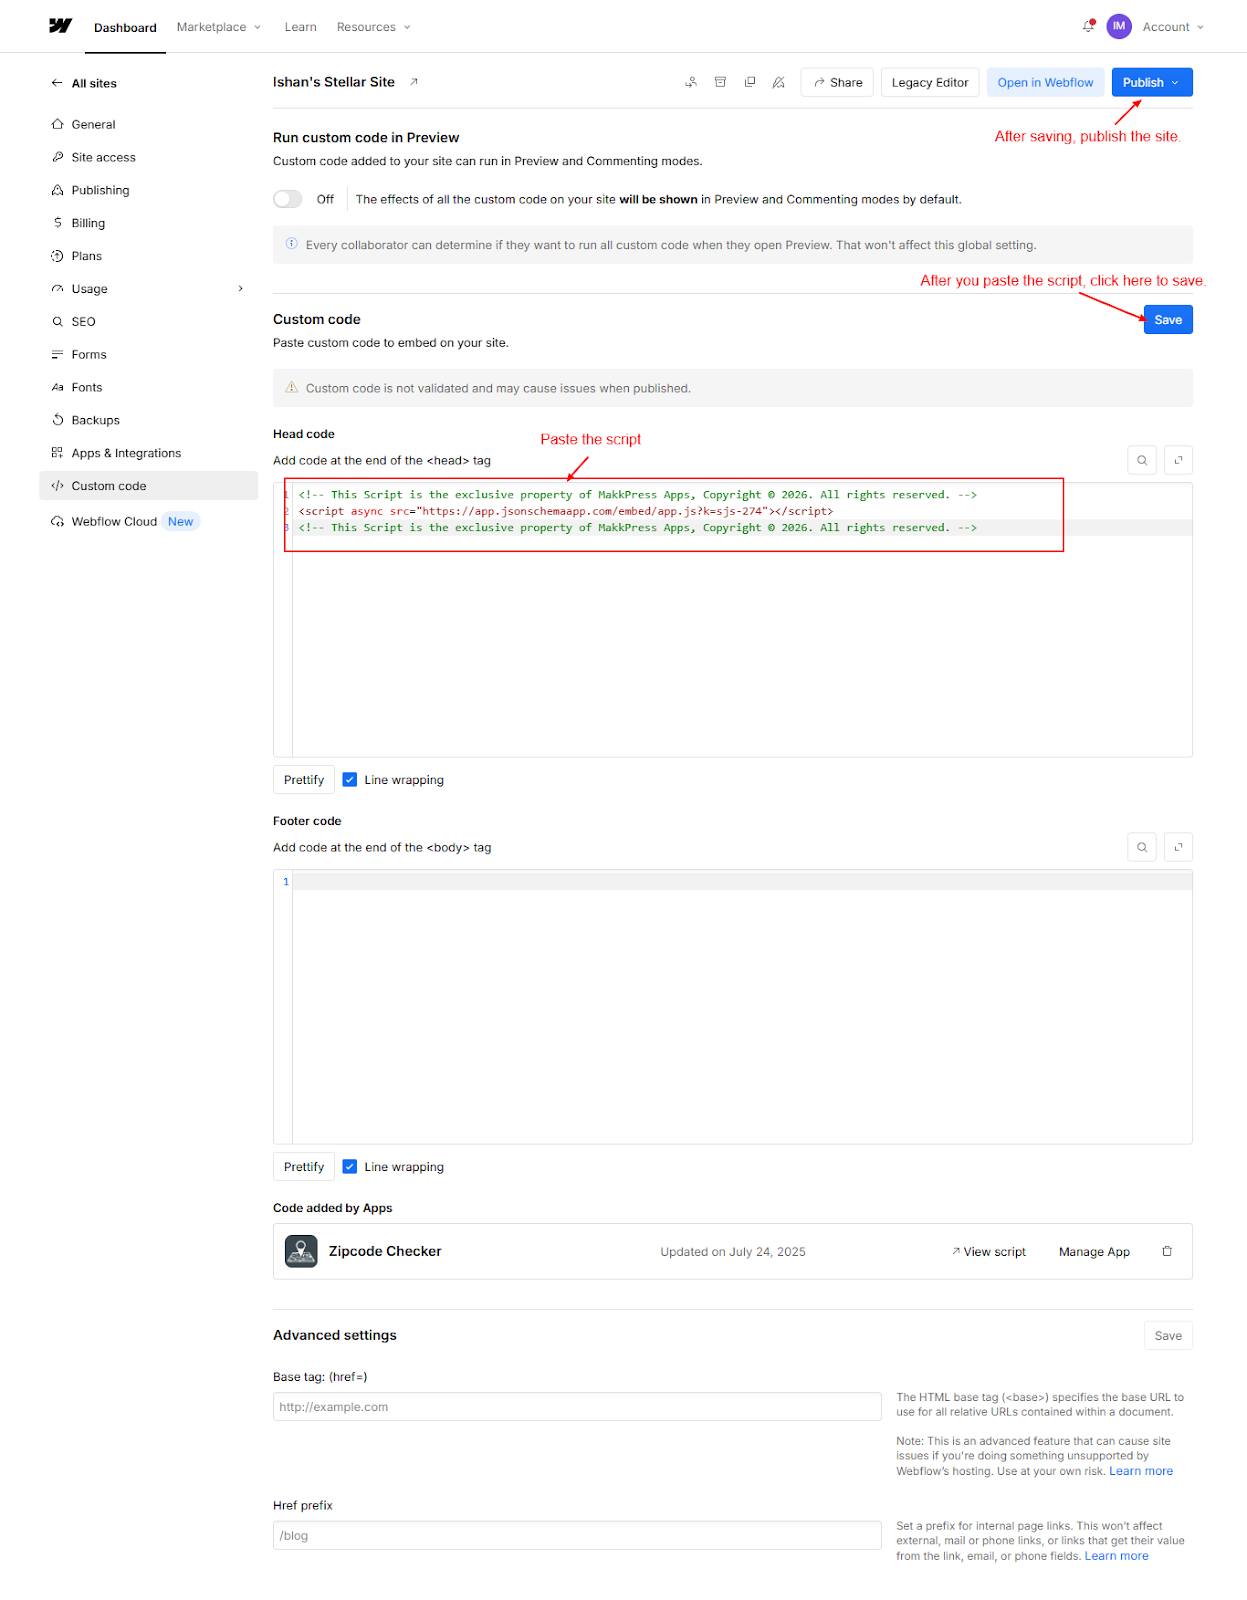
Task: Click the duplicate site icon in toolbar
Action: (750, 82)
